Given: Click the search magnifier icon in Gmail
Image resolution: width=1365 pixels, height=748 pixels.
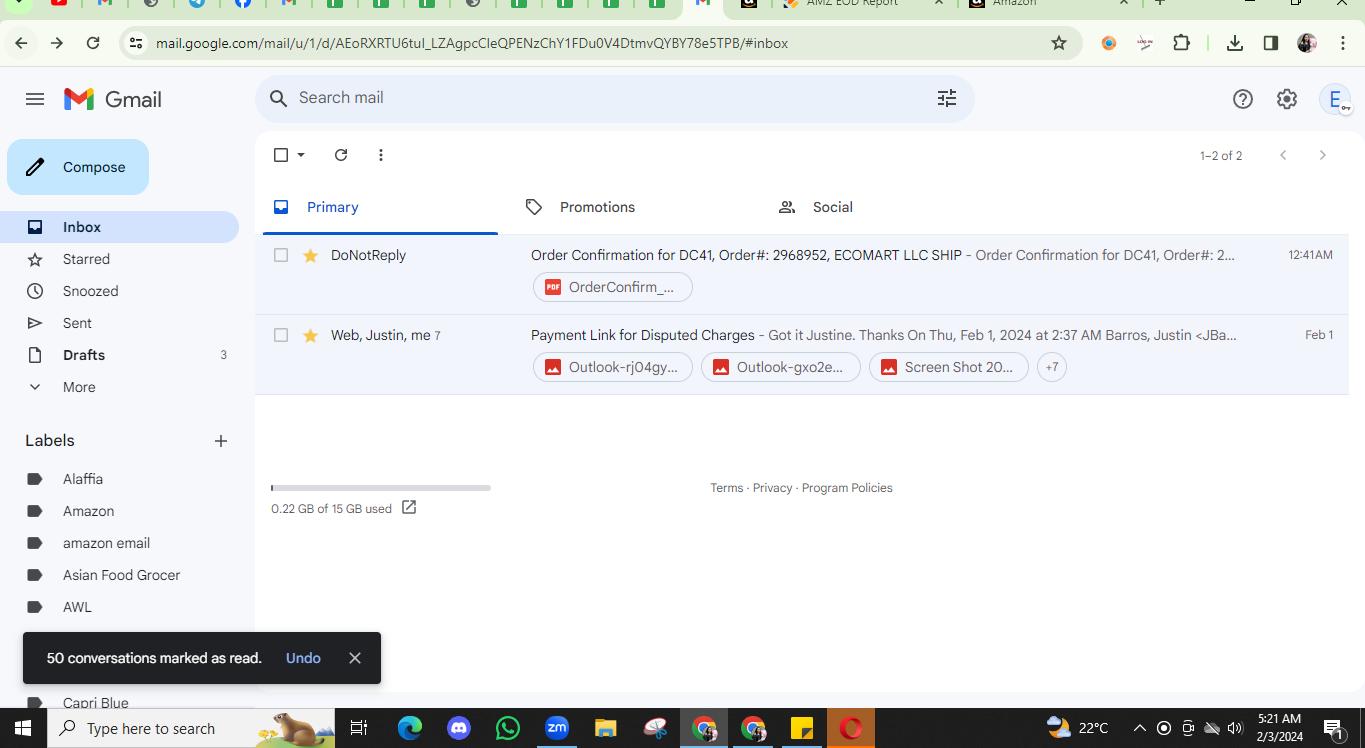Looking at the screenshot, I should (x=279, y=98).
